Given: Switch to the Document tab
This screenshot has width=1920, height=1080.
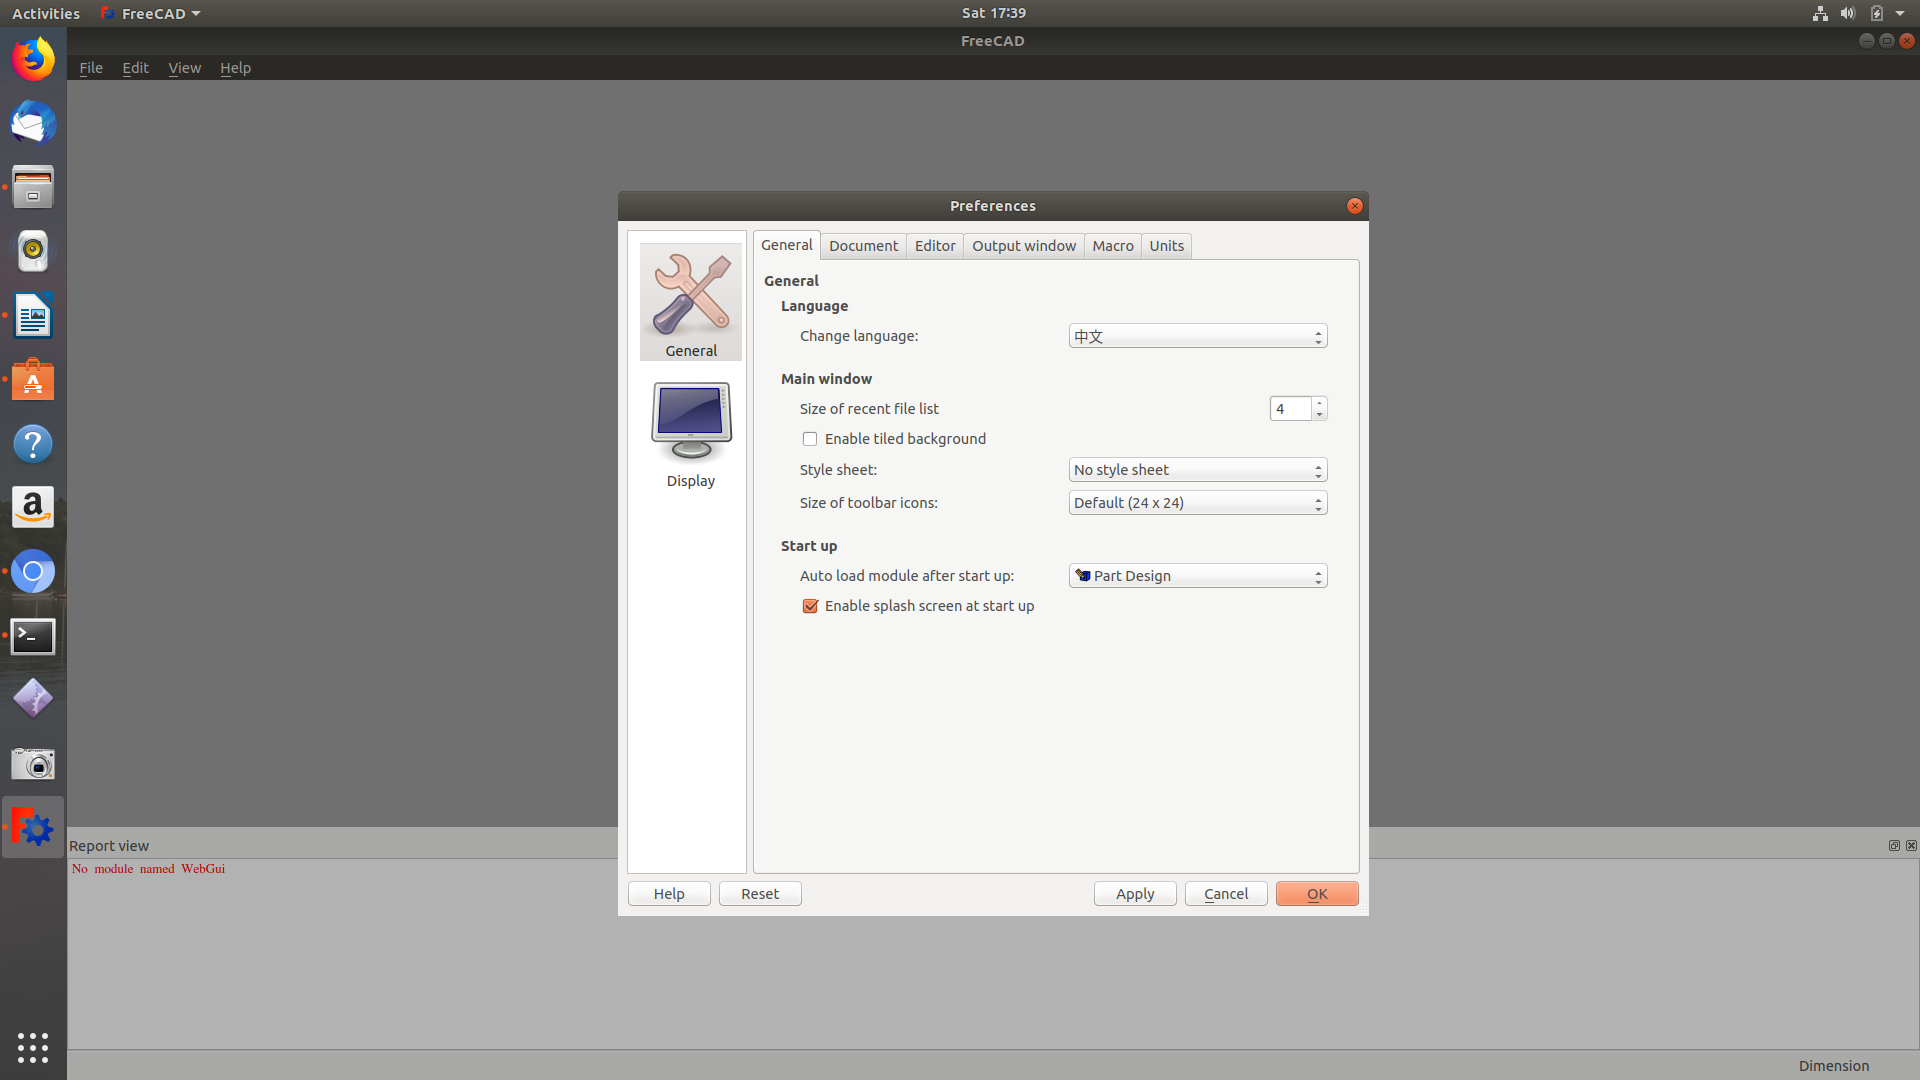Looking at the screenshot, I should (864, 246).
